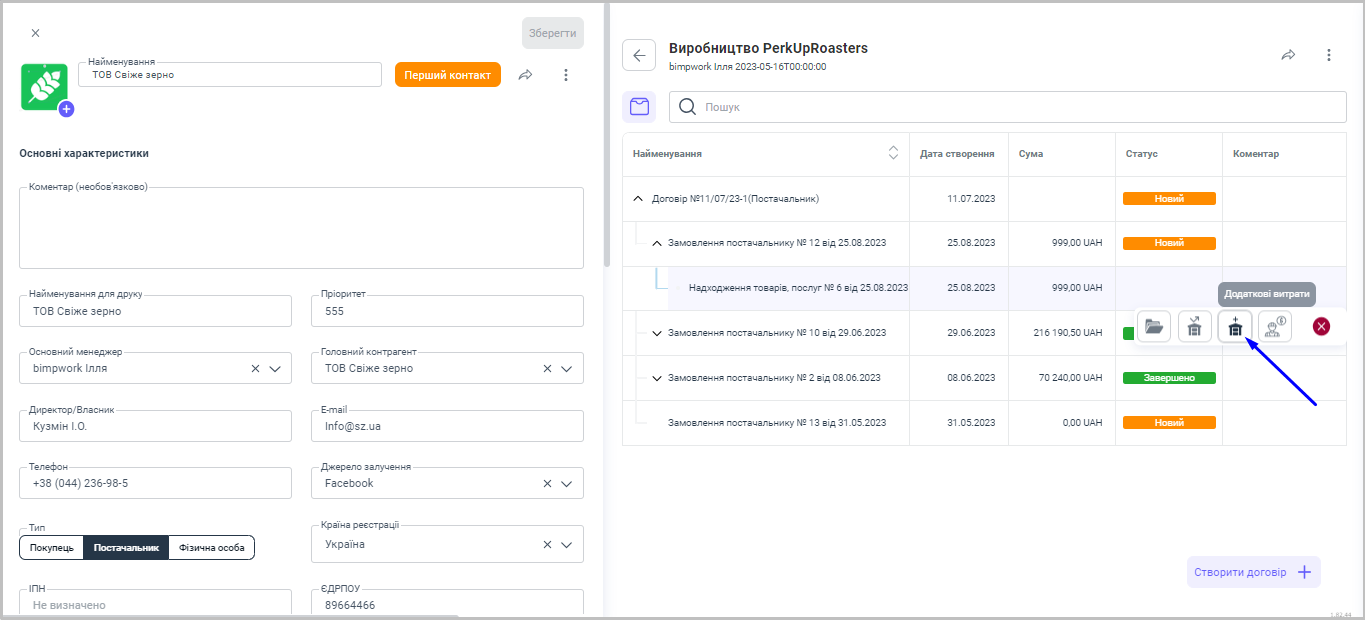Collapse Договір №11/07/23-1 tree row
The image size is (1365, 620).
coord(638,198)
